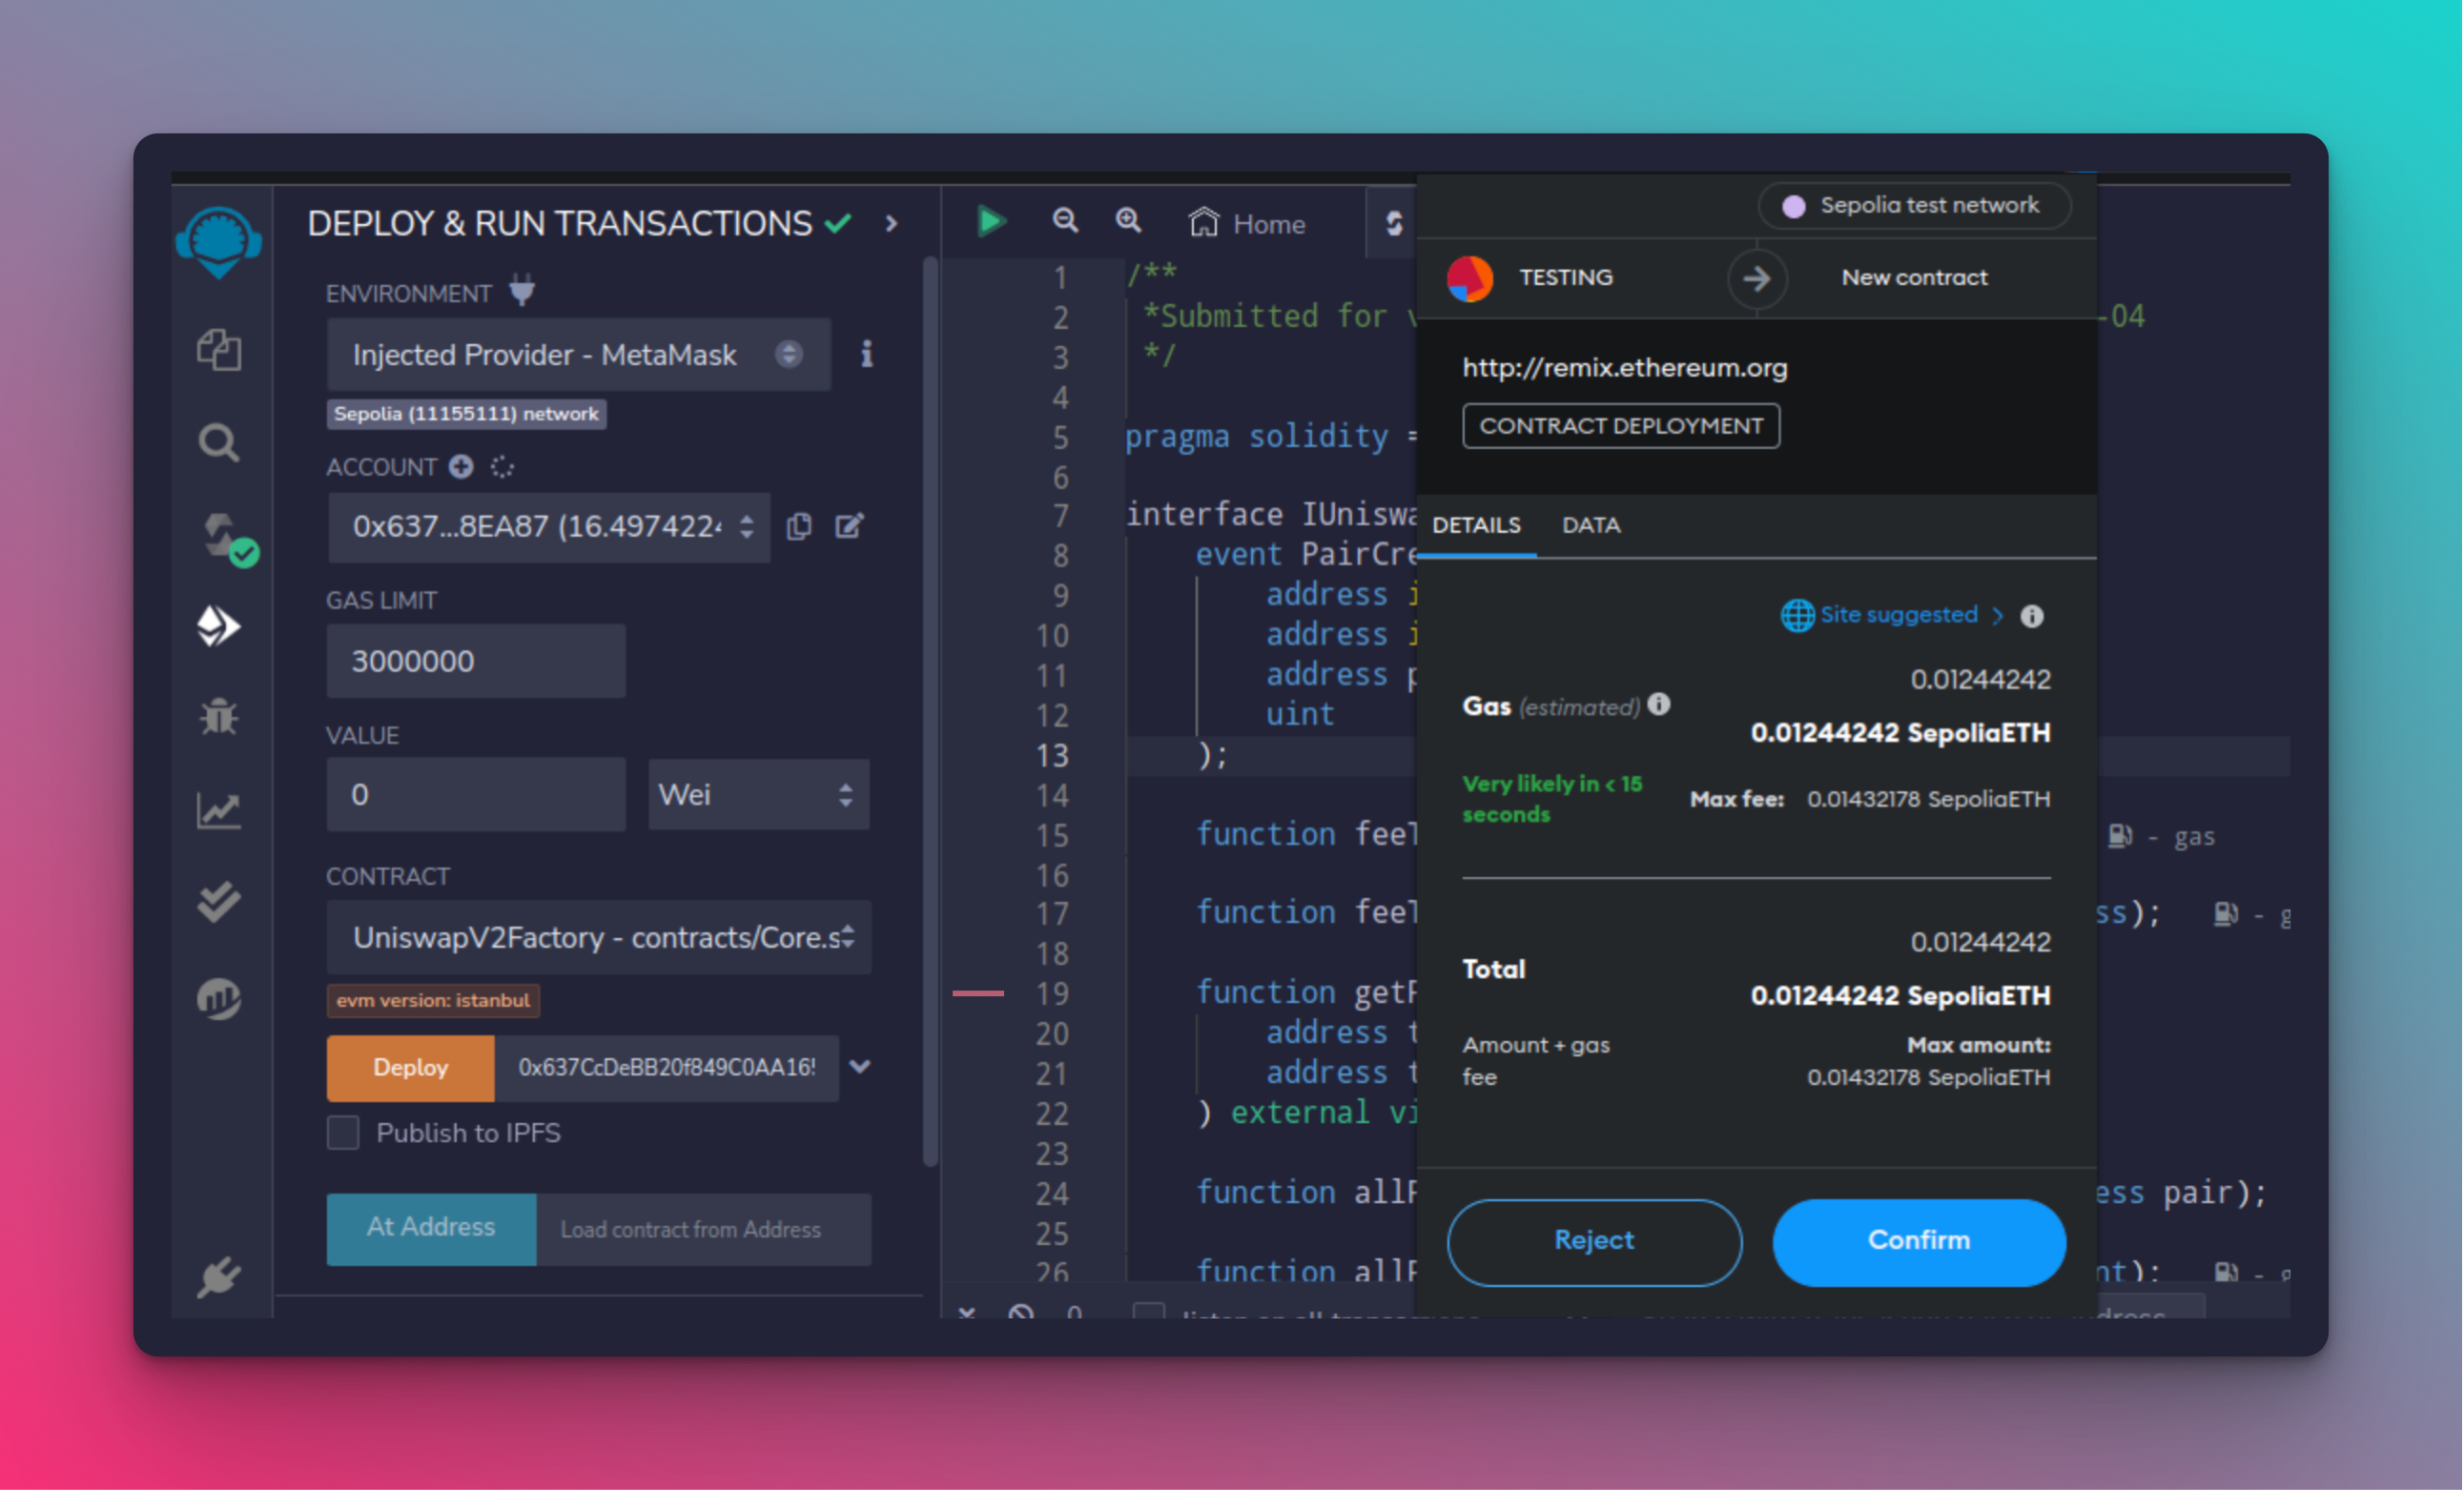Click Load contract from Address field
The width and height of the screenshot is (2464, 1491).
tap(704, 1229)
